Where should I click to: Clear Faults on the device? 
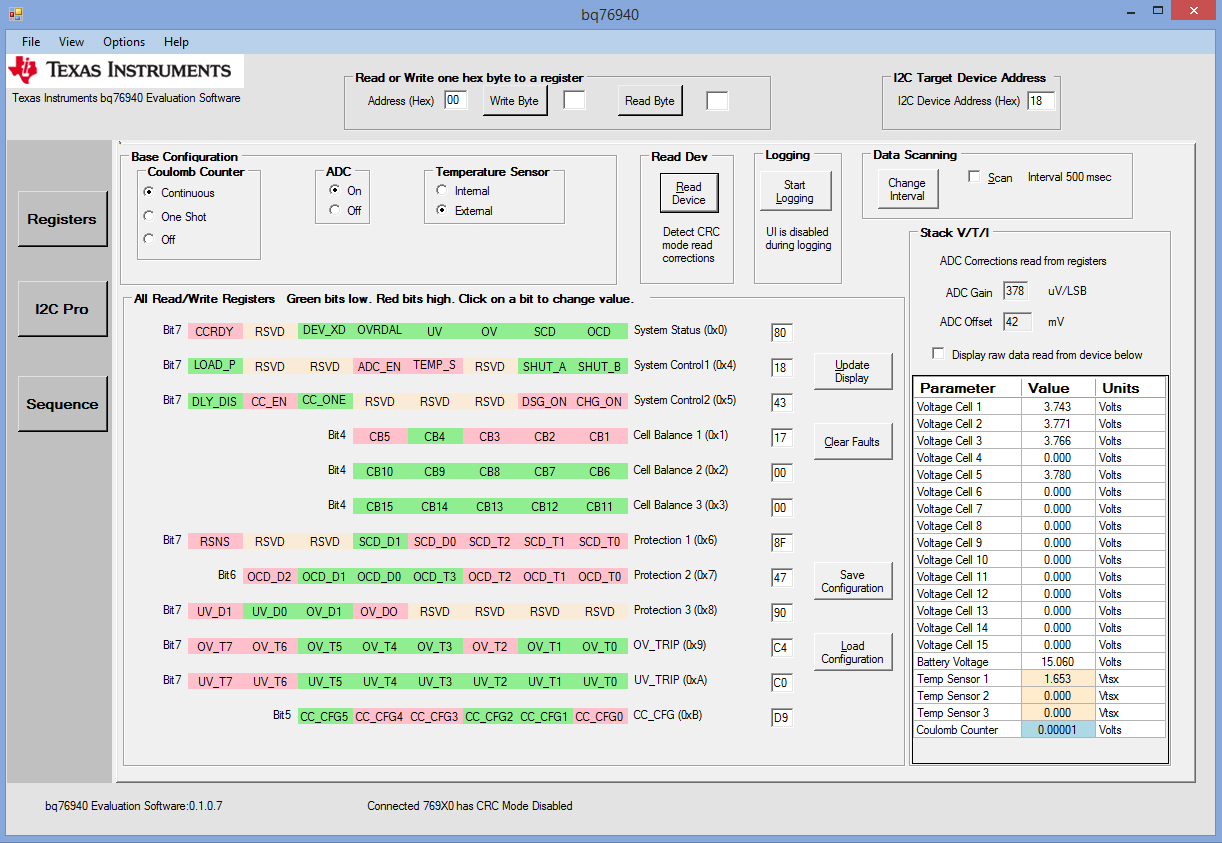[x=852, y=442]
